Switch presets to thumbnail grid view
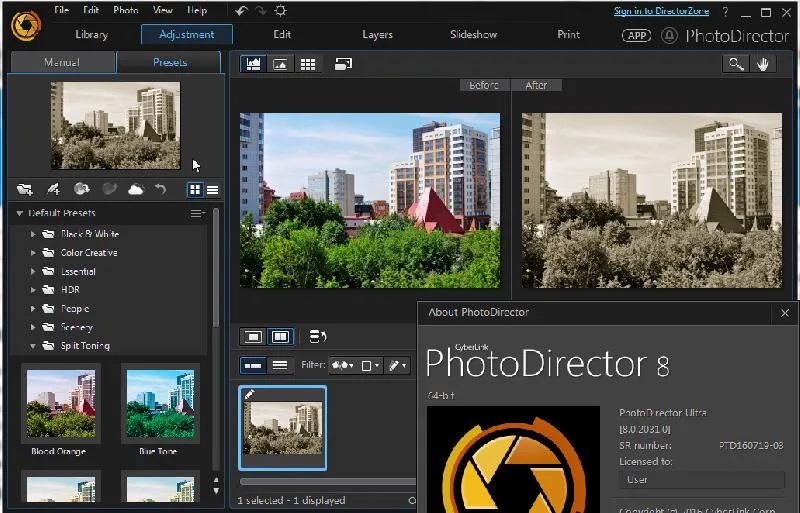Screen dimensions: 800x513 [x=195, y=190]
